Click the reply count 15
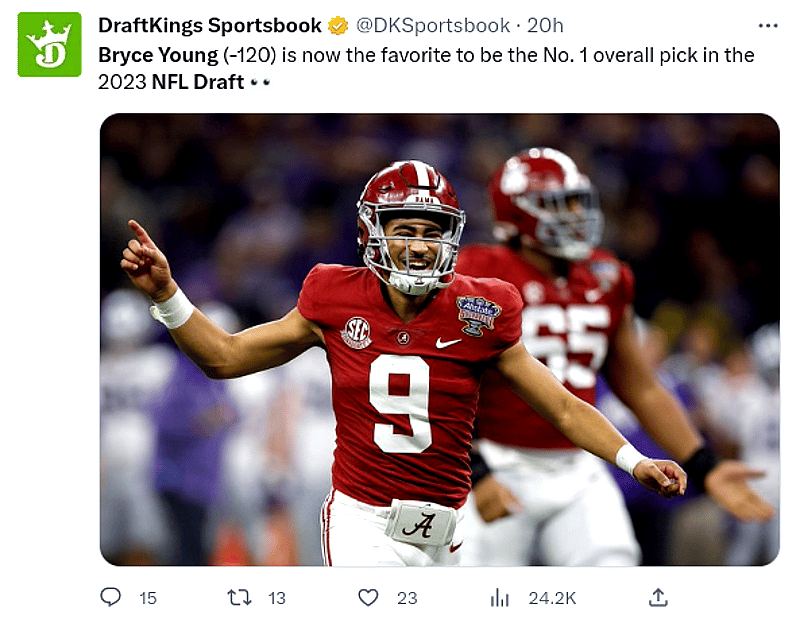Screen dimensions: 800x627 (148, 598)
